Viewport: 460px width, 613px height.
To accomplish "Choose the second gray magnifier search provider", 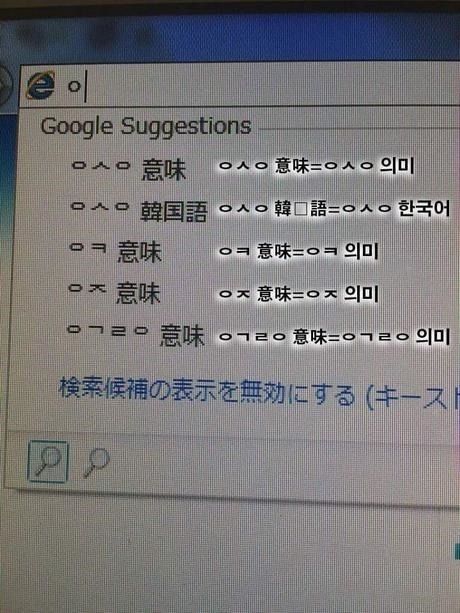I will tap(97, 463).
